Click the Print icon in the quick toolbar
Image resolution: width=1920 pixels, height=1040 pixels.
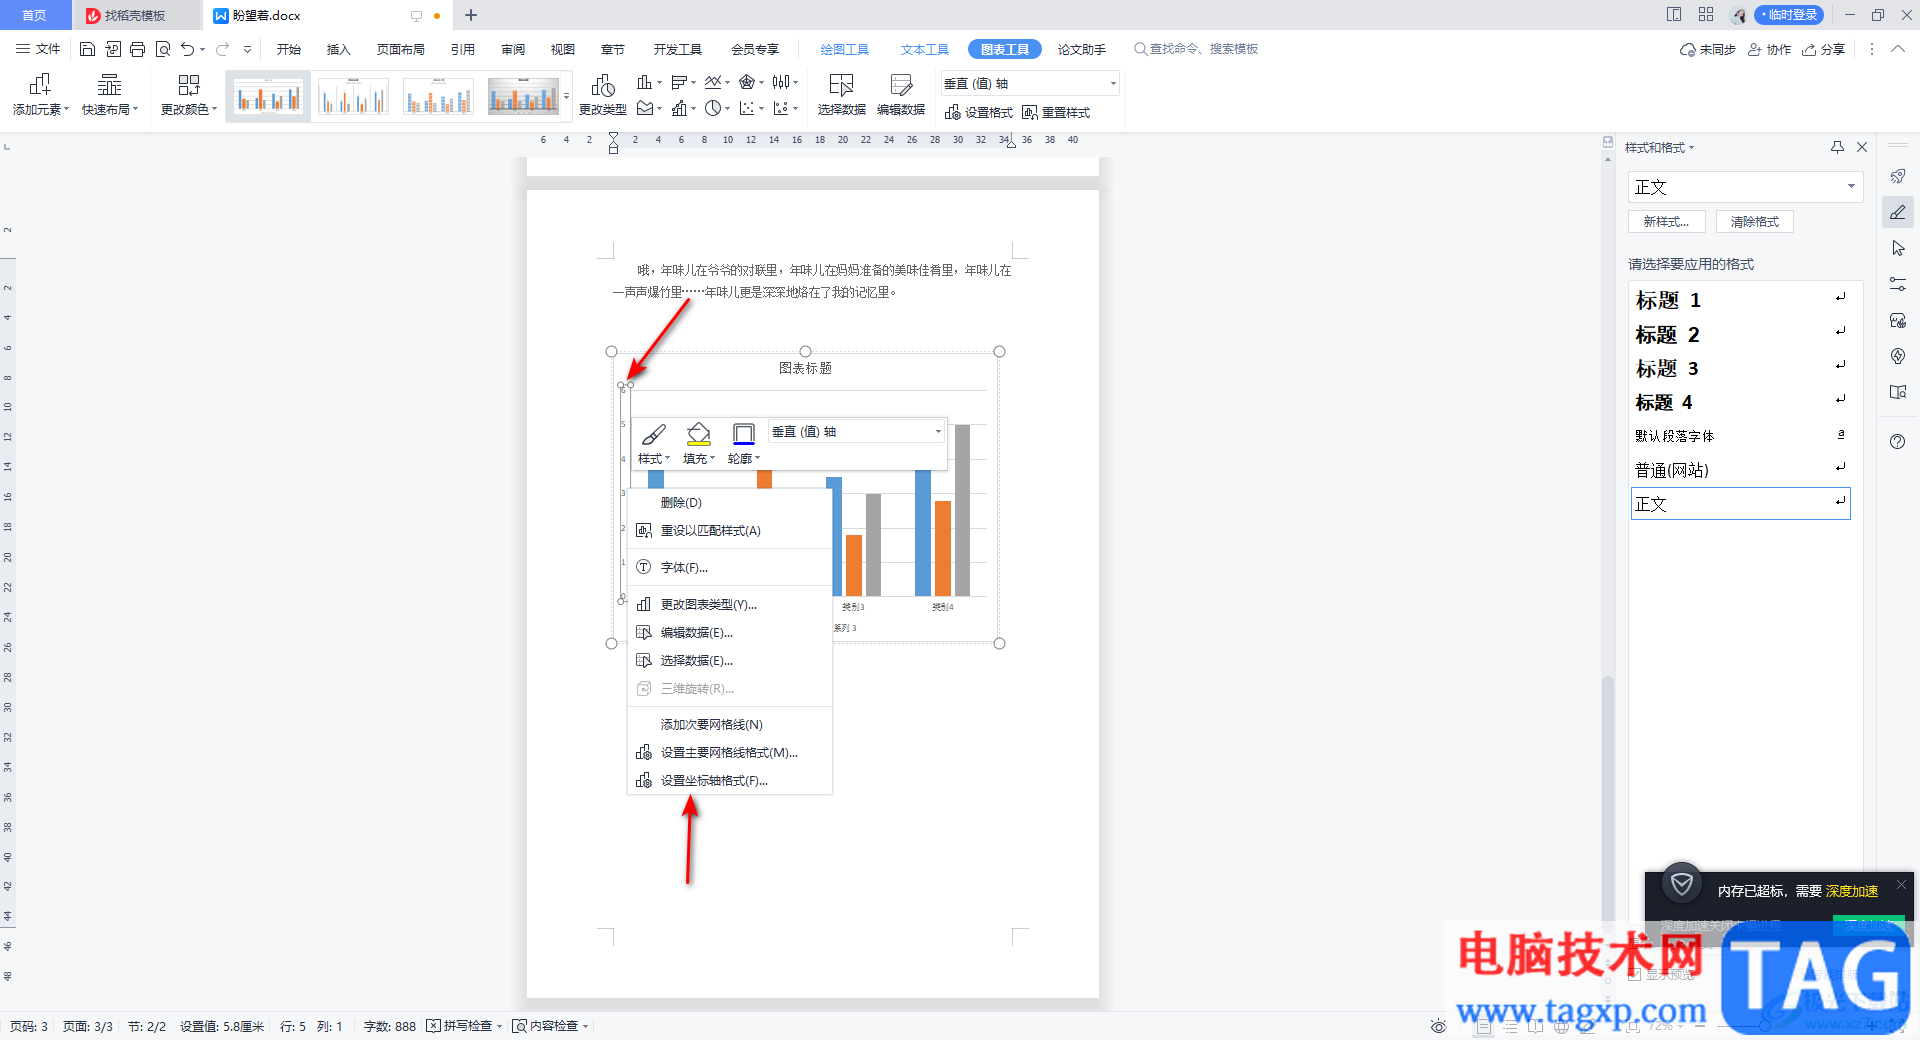click(x=137, y=49)
